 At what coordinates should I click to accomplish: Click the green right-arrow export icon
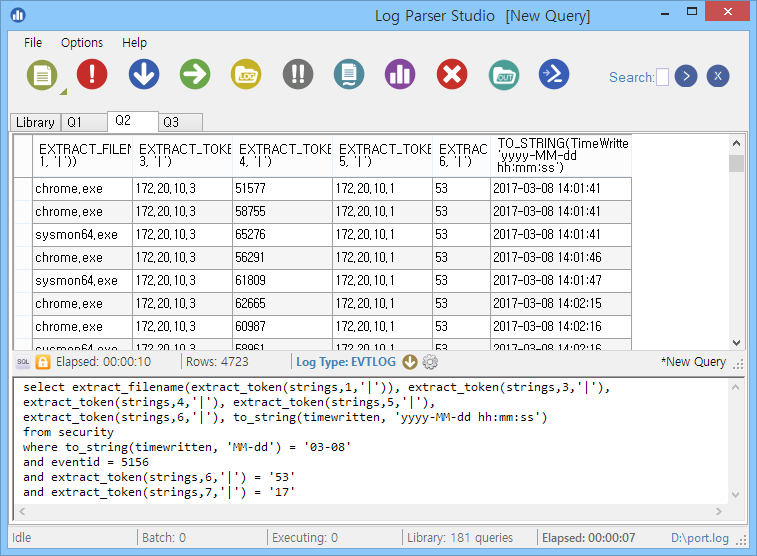pyautogui.click(x=195, y=74)
